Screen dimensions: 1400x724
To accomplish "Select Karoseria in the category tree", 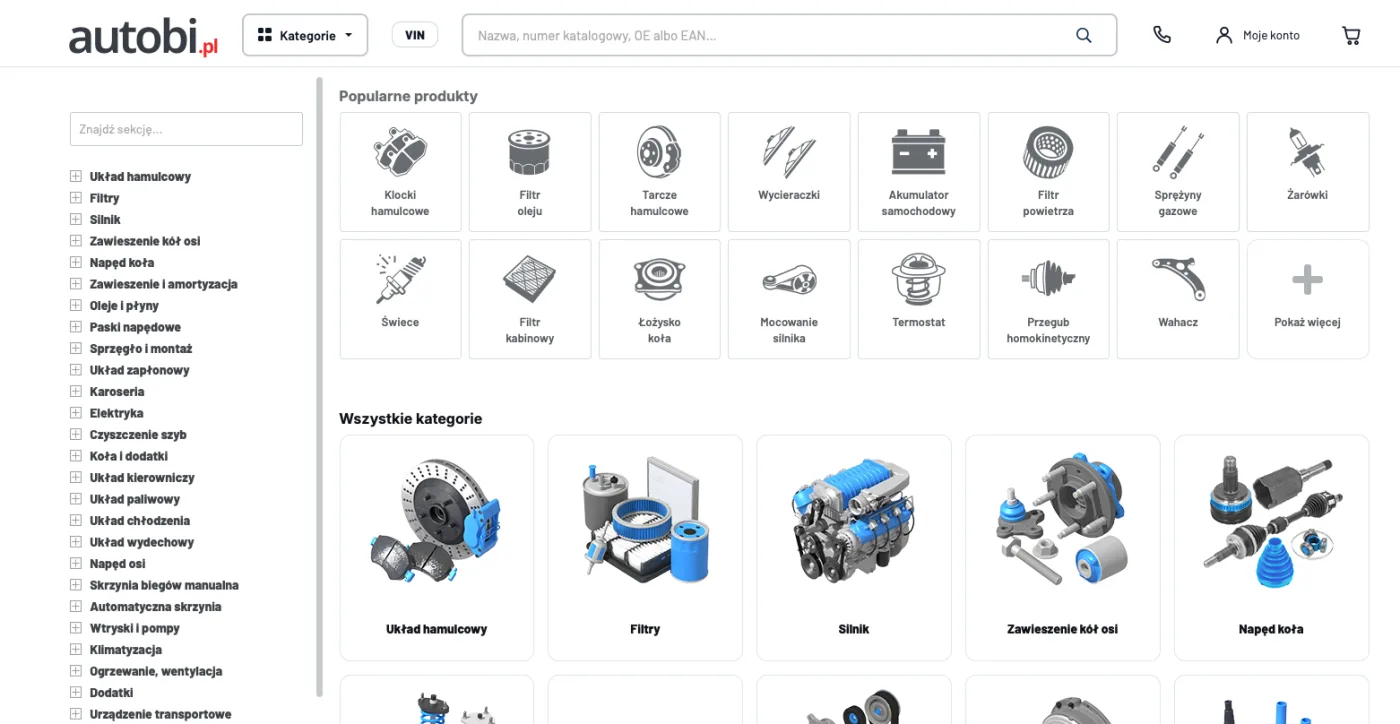I will 117,392.
